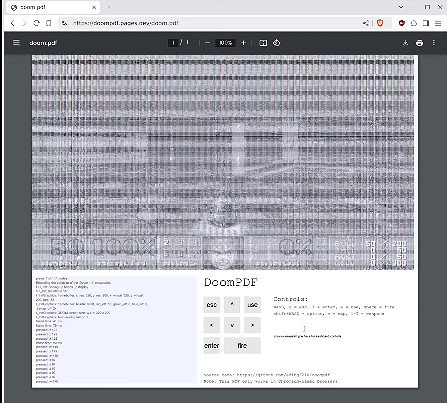Open the PDF viewer sidebar menu
This screenshot has width=447, height=403.
pyautogui.click(x=16, y=43)
